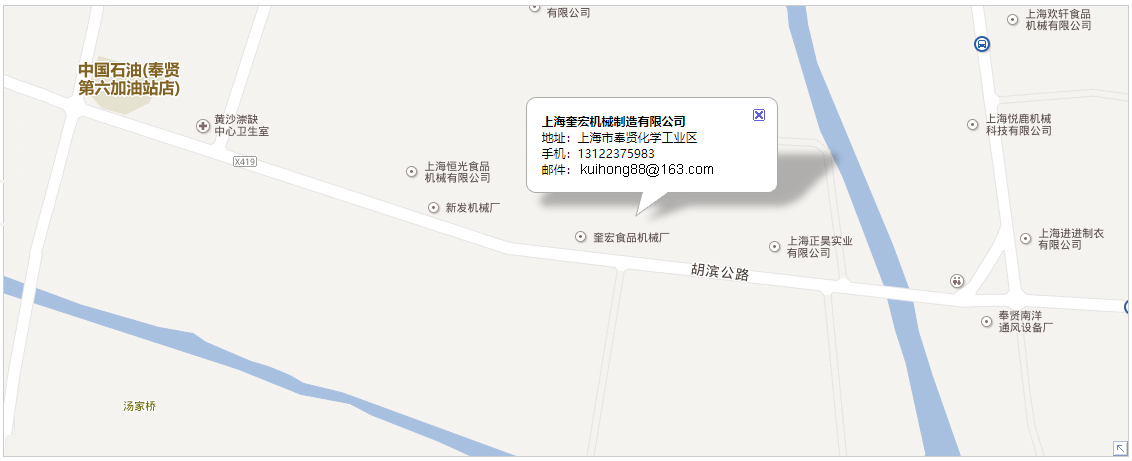Select 上海进进制衣有限公司 marker
Image resolution: width=1132 pixels, height=461 pixels.
pyautogui.click(x=1026, y=239)
